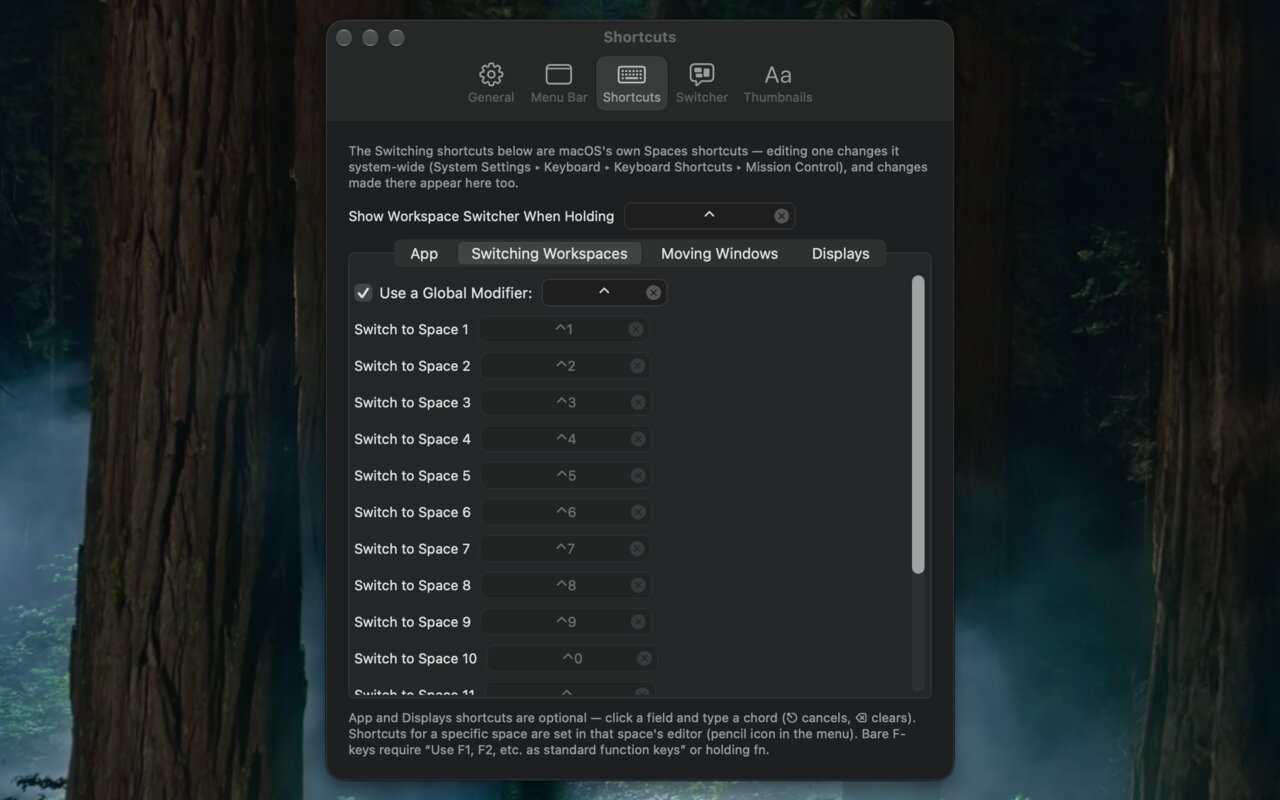Click the "Show Workspace Switcher When Holding" label
Image resolution: width=1280 pixels, height=800 pixels.
[x=481, y=216]
